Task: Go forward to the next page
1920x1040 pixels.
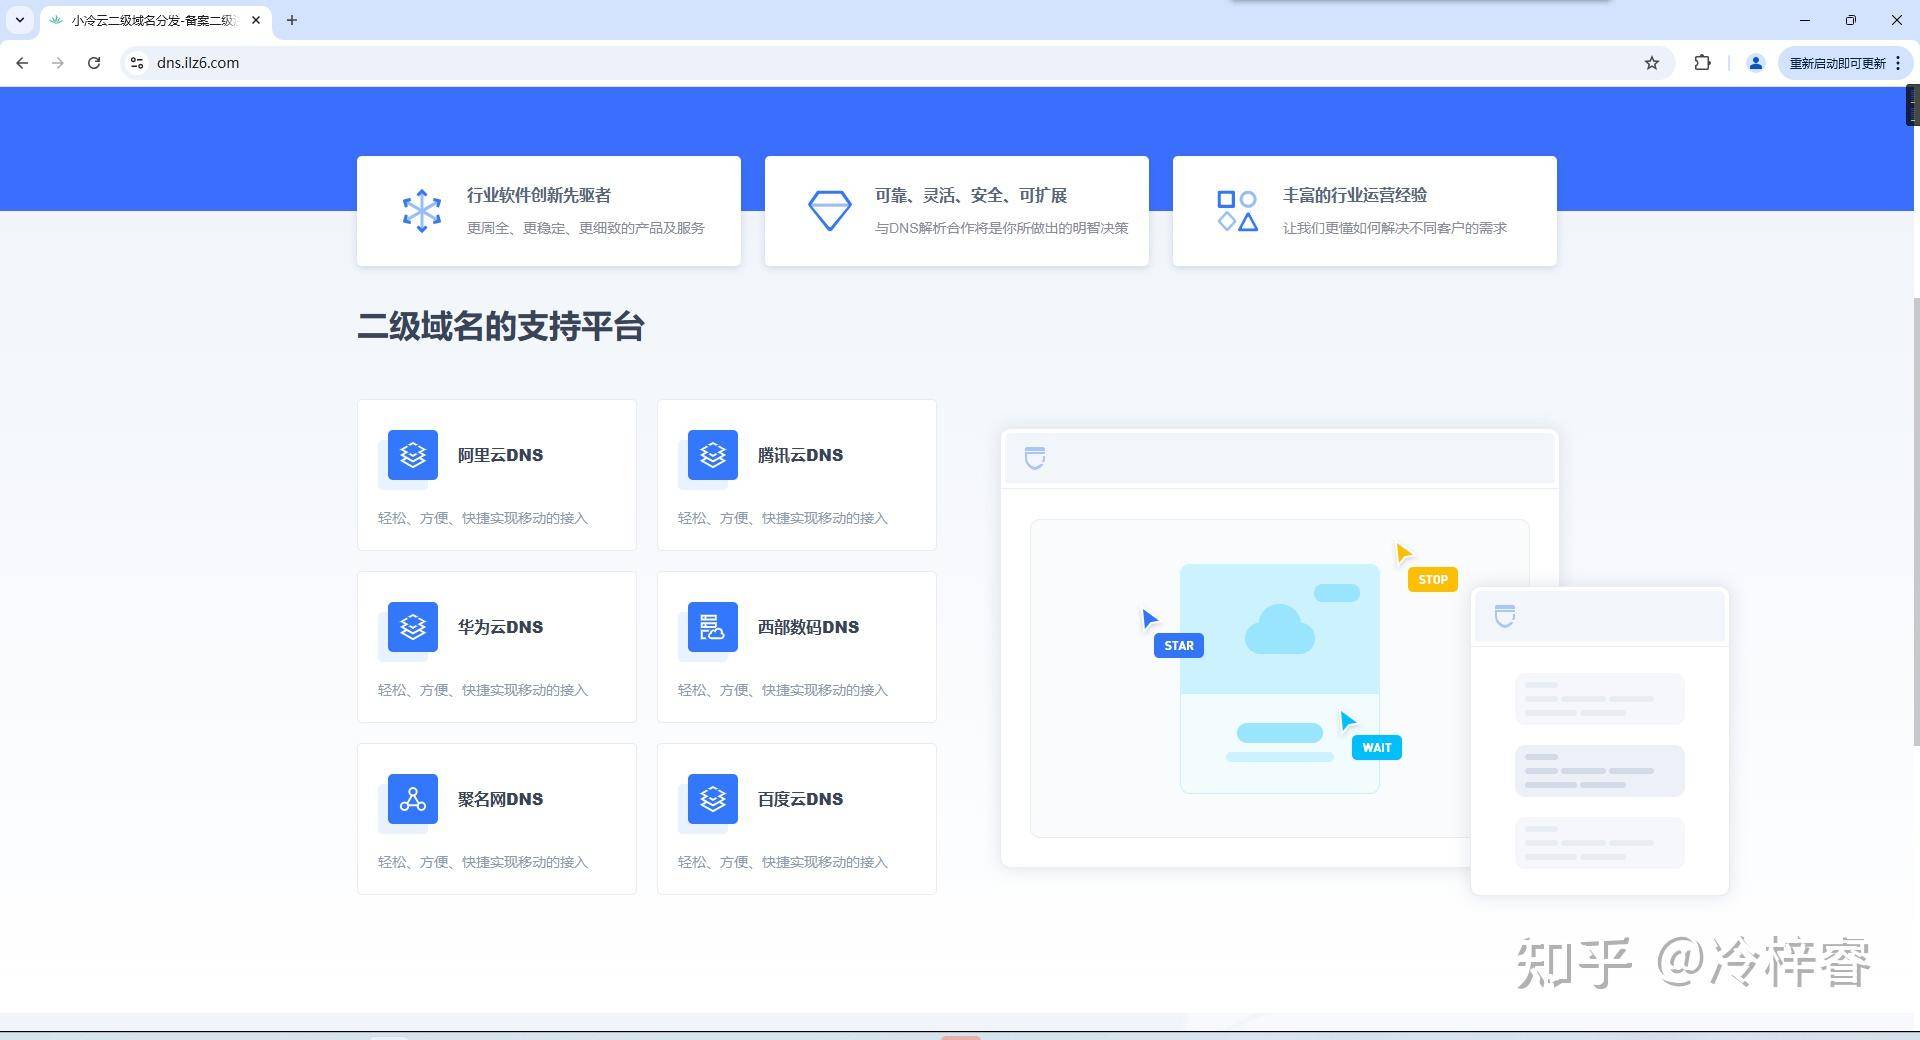Action: [x=58, y=63]
